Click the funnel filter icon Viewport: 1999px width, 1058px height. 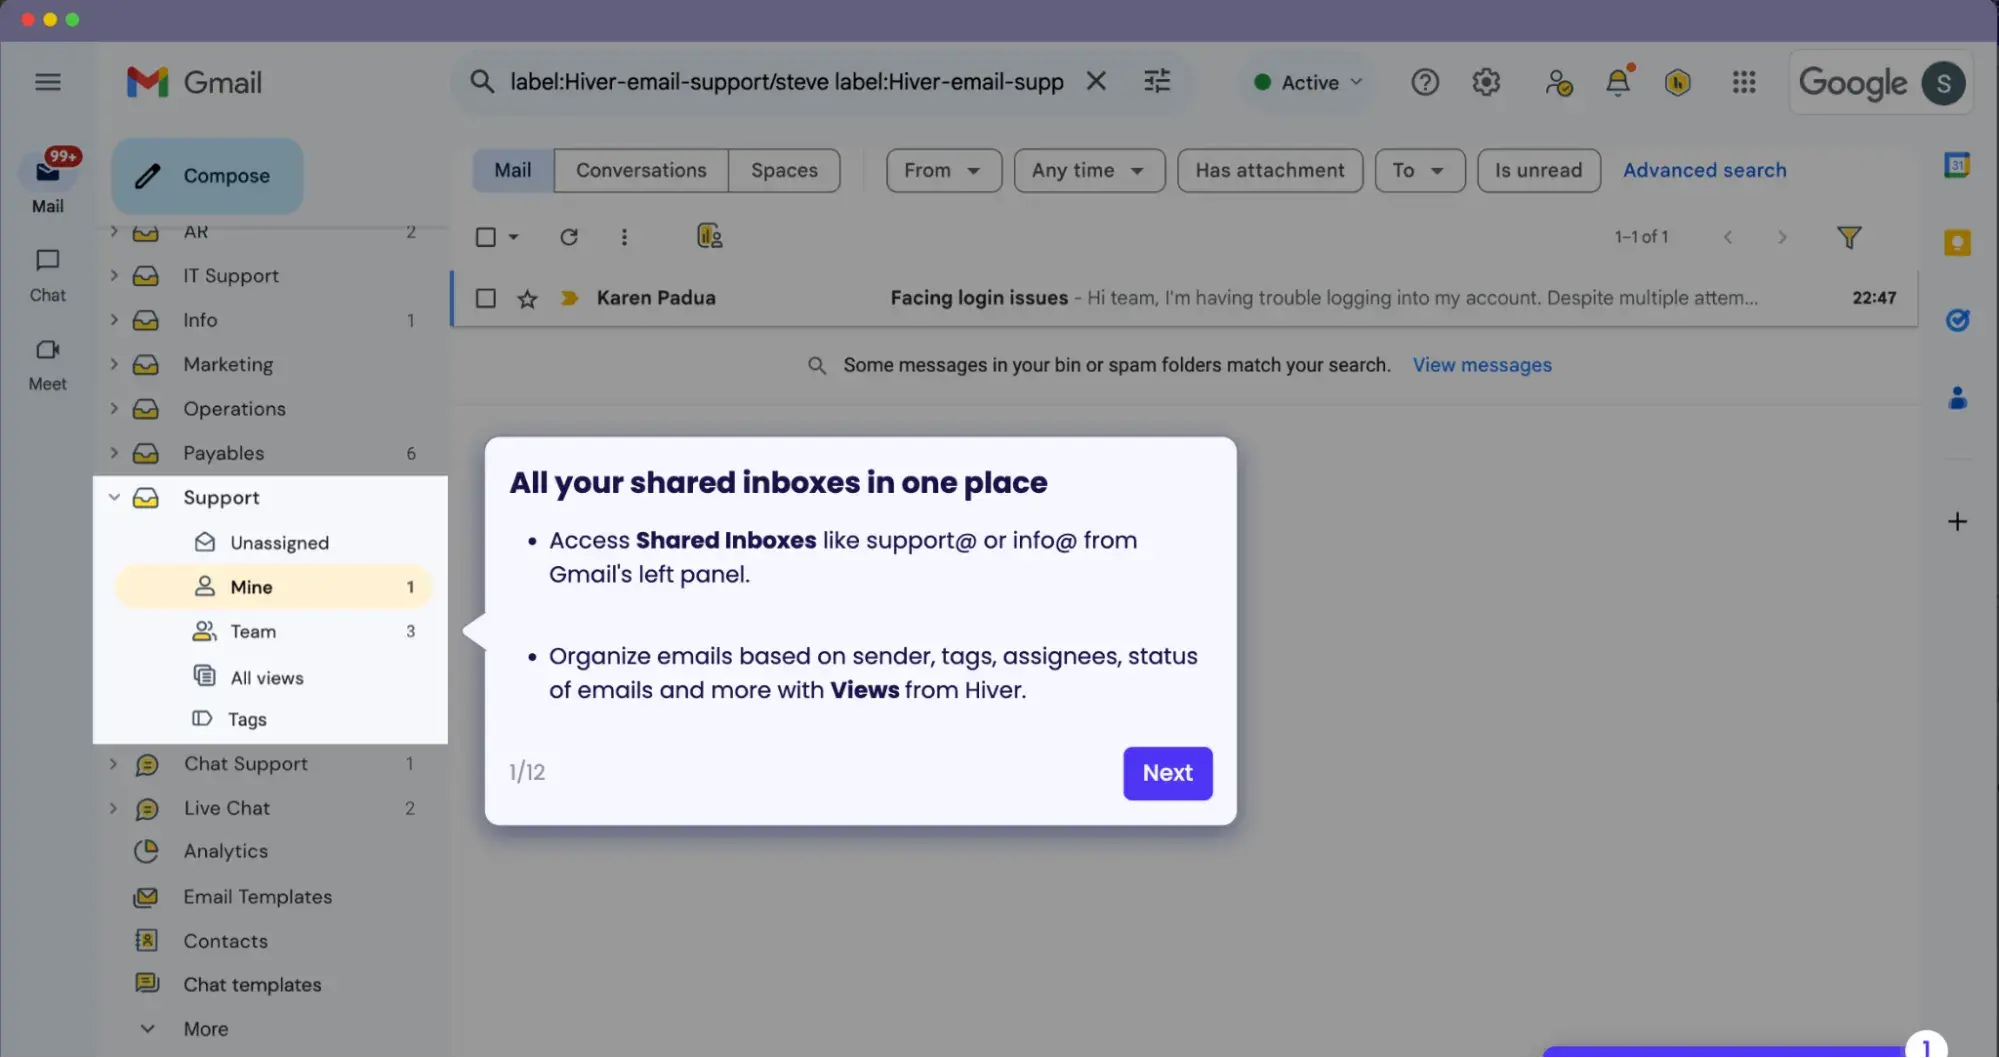click(1849, 237)
